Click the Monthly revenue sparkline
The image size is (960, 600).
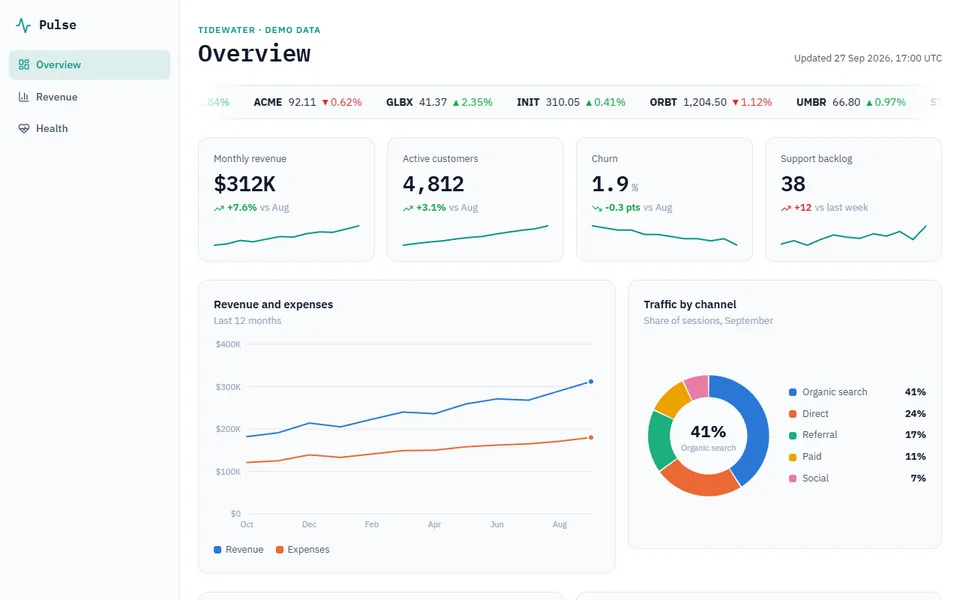pos(286,236)
